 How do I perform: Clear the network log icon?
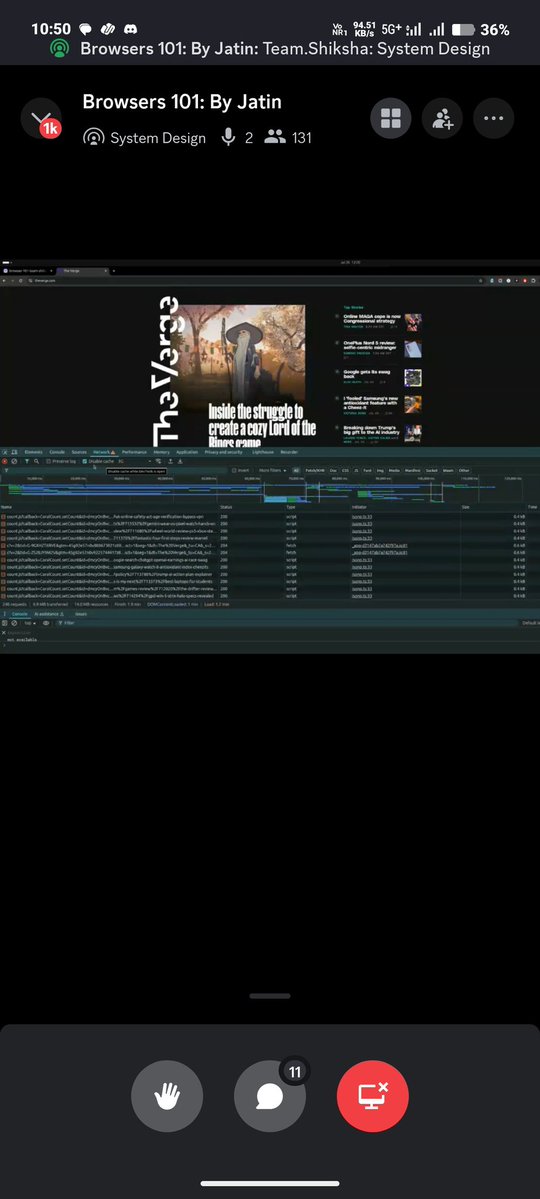[x=14, y=461]
